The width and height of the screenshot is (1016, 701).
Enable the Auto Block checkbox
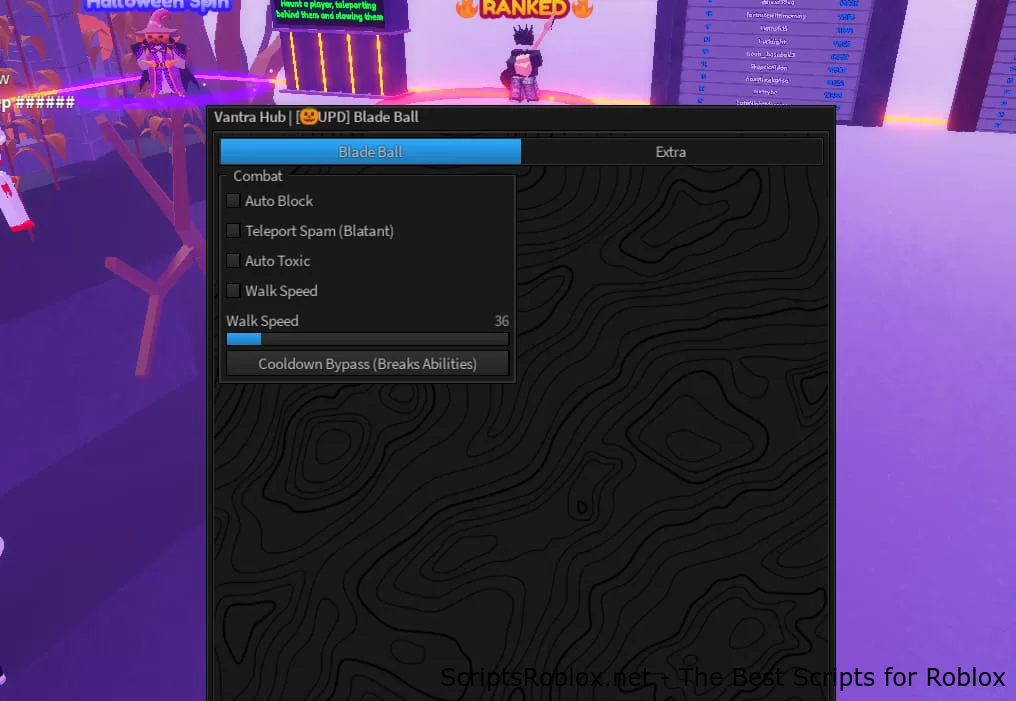click(233, 200)
